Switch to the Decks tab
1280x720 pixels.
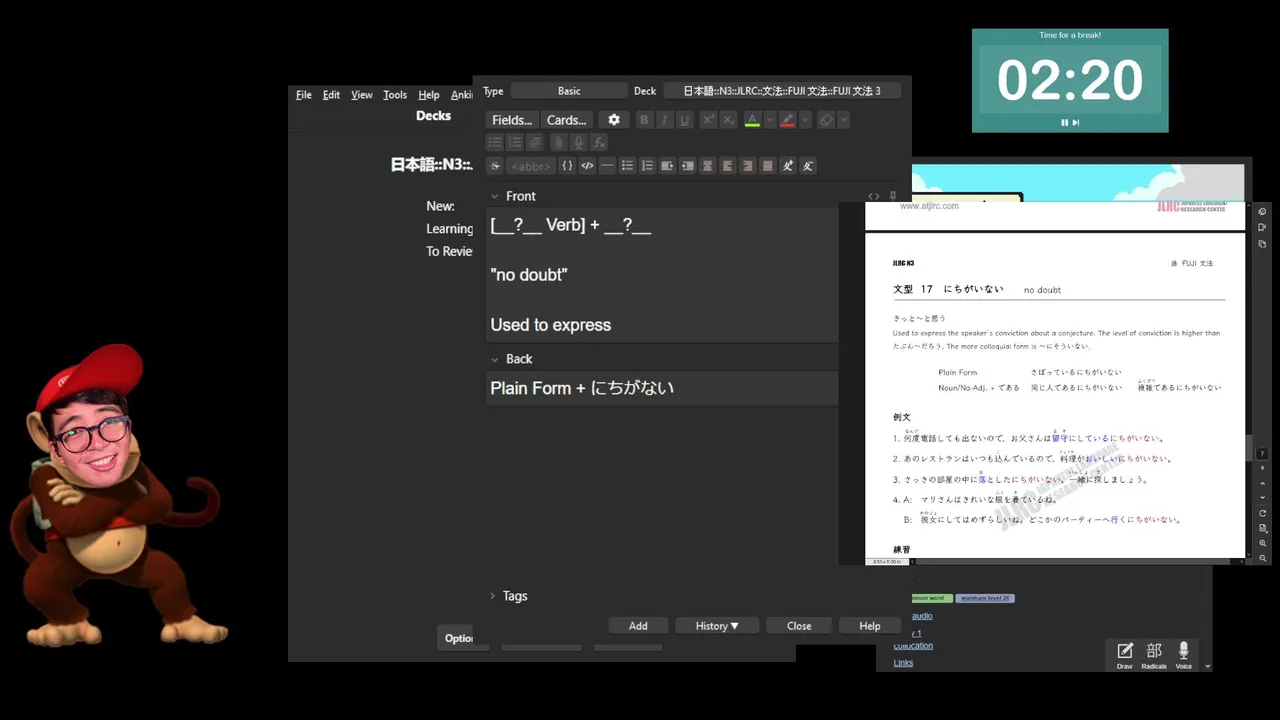pyautogui.click(x=434, y=116)
